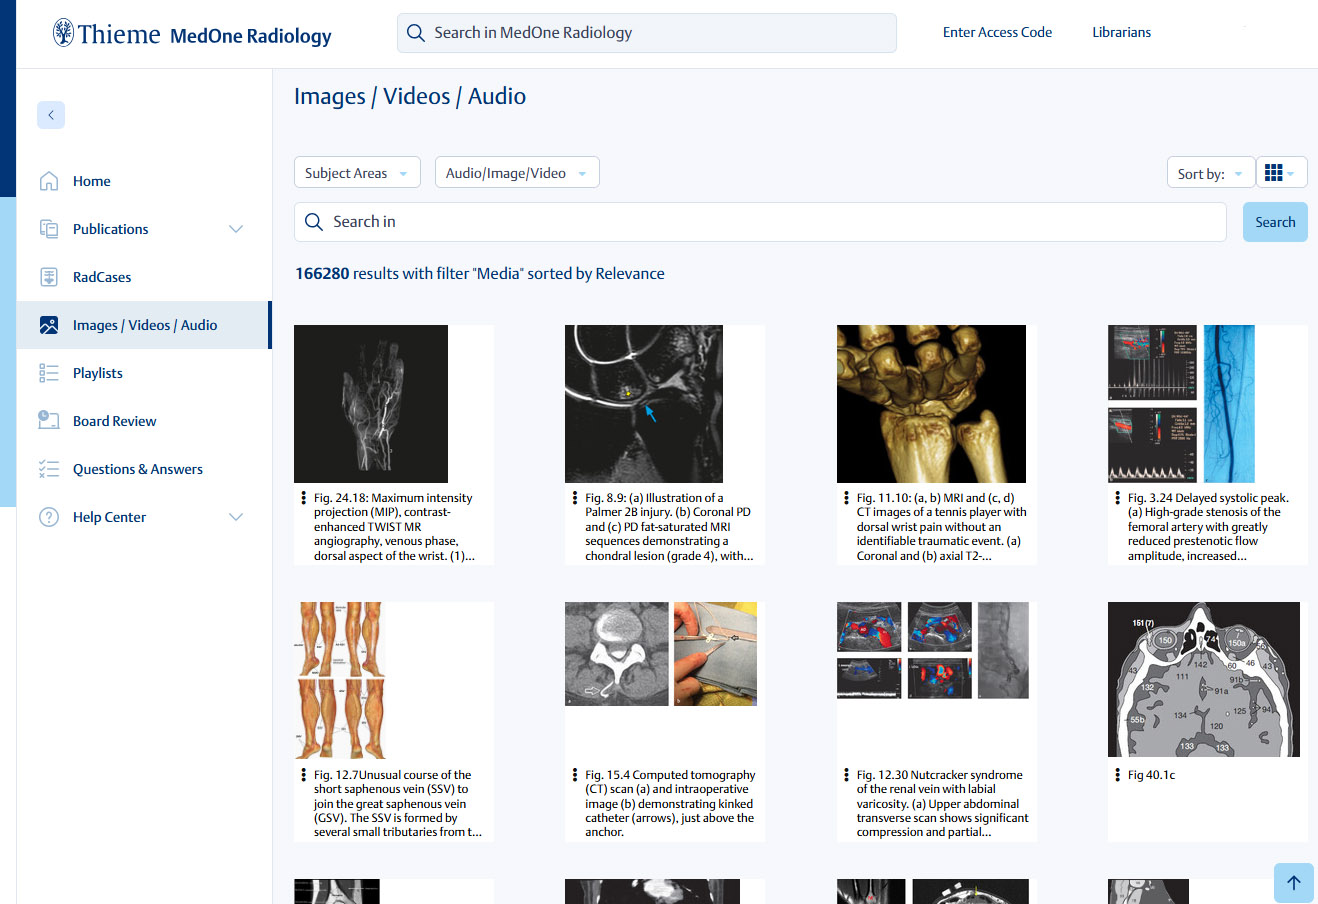The width and height of the screenshot is (1318, 904).
Task: Expand the Publications submenu chevron
Action: (x=236, y=229)
